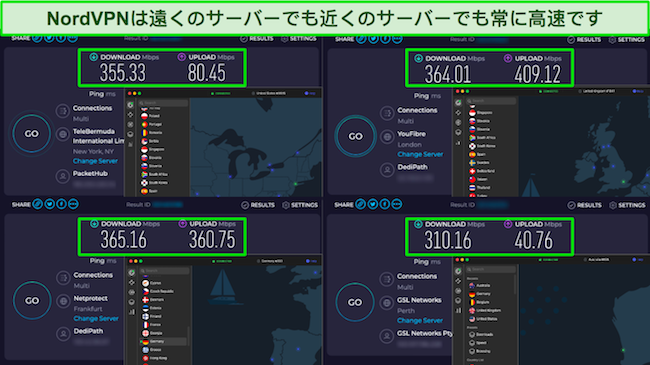Select United Kingdom in Perth NordVPN recents
Viewport: 650px width, 365px height.
485,310
